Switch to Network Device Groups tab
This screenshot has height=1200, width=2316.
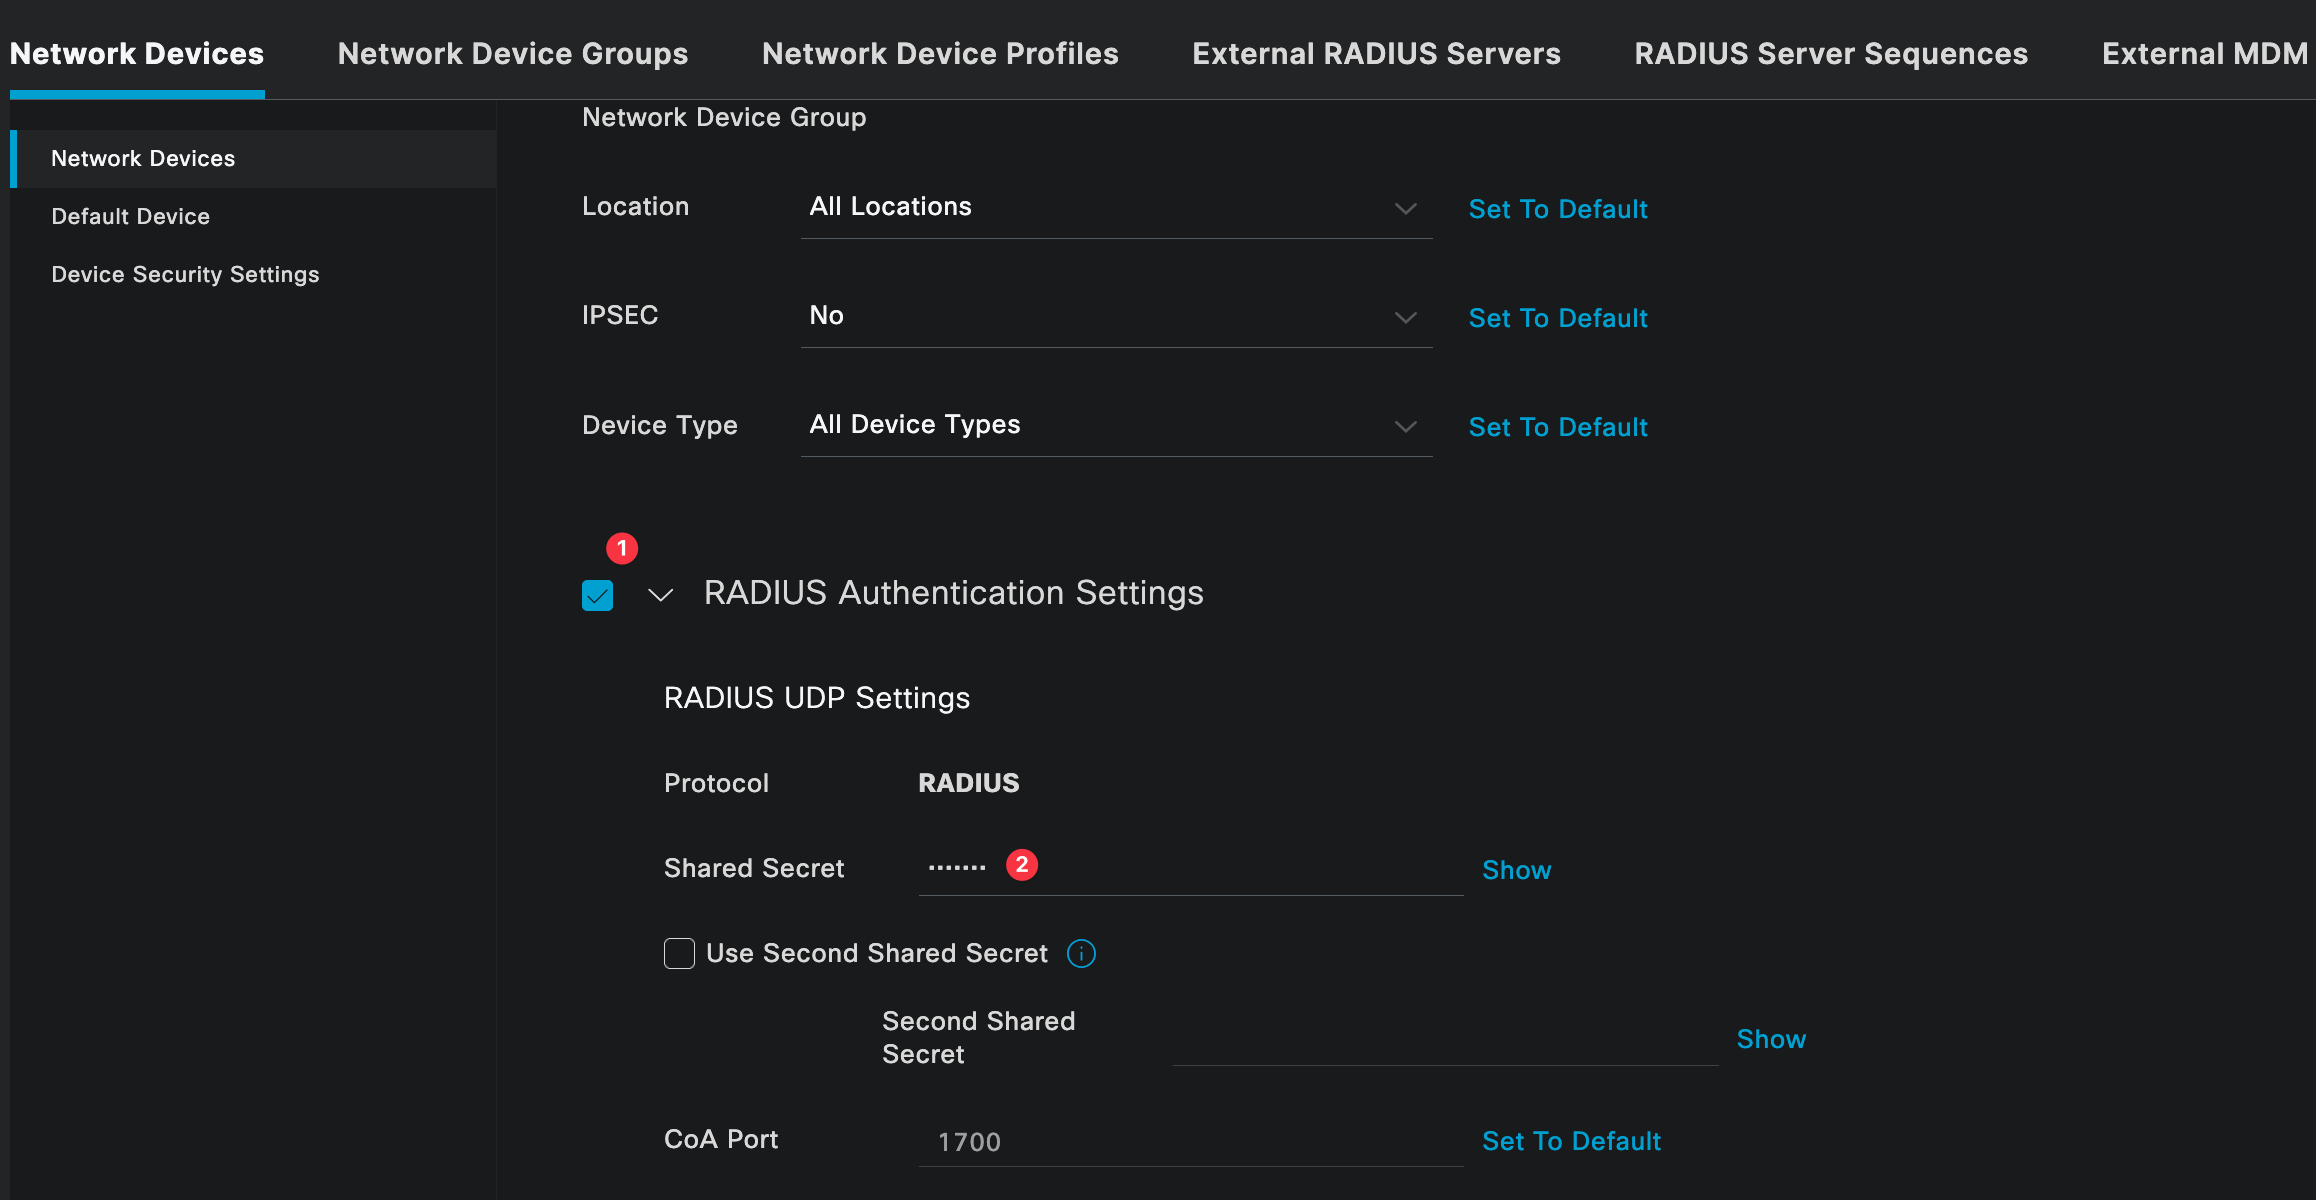(x=512, y=54)
